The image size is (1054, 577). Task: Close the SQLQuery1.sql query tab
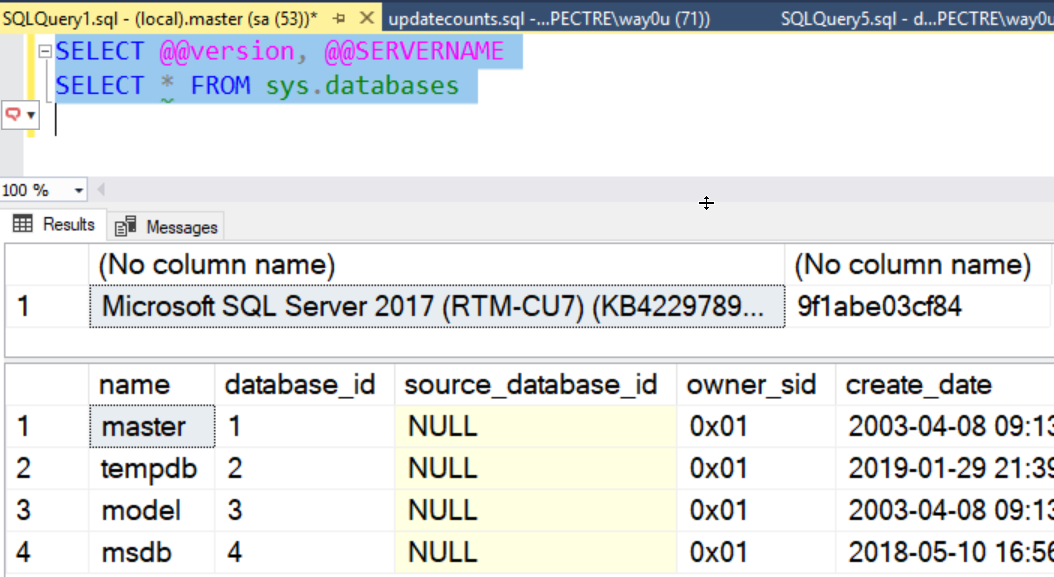coord(367,18)
